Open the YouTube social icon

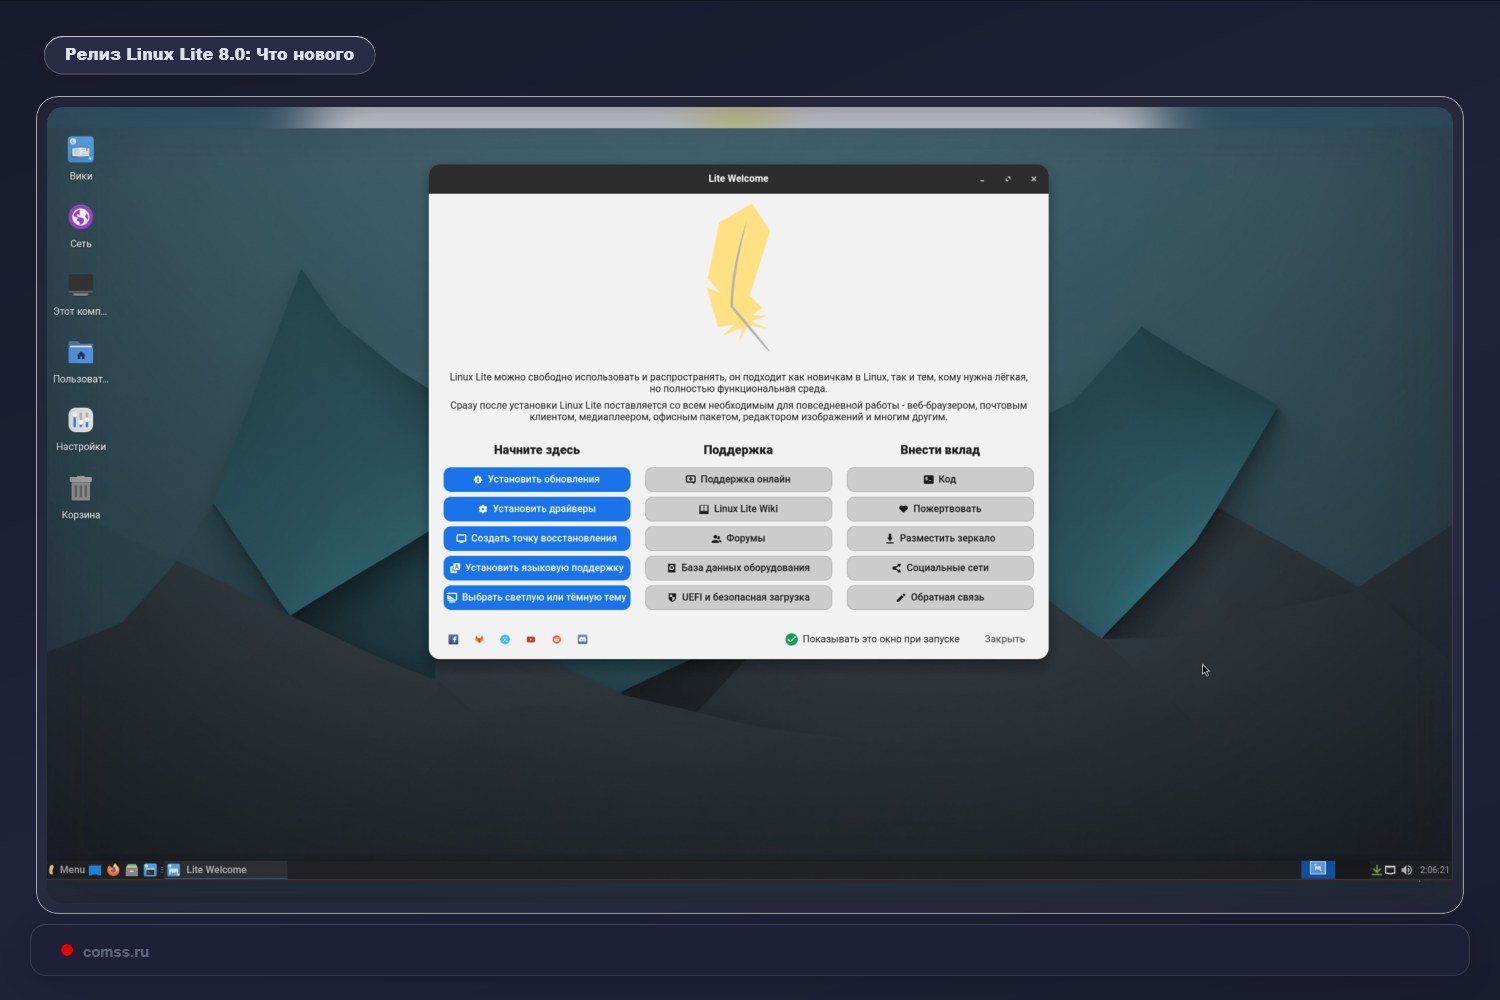tap(531, 639)
